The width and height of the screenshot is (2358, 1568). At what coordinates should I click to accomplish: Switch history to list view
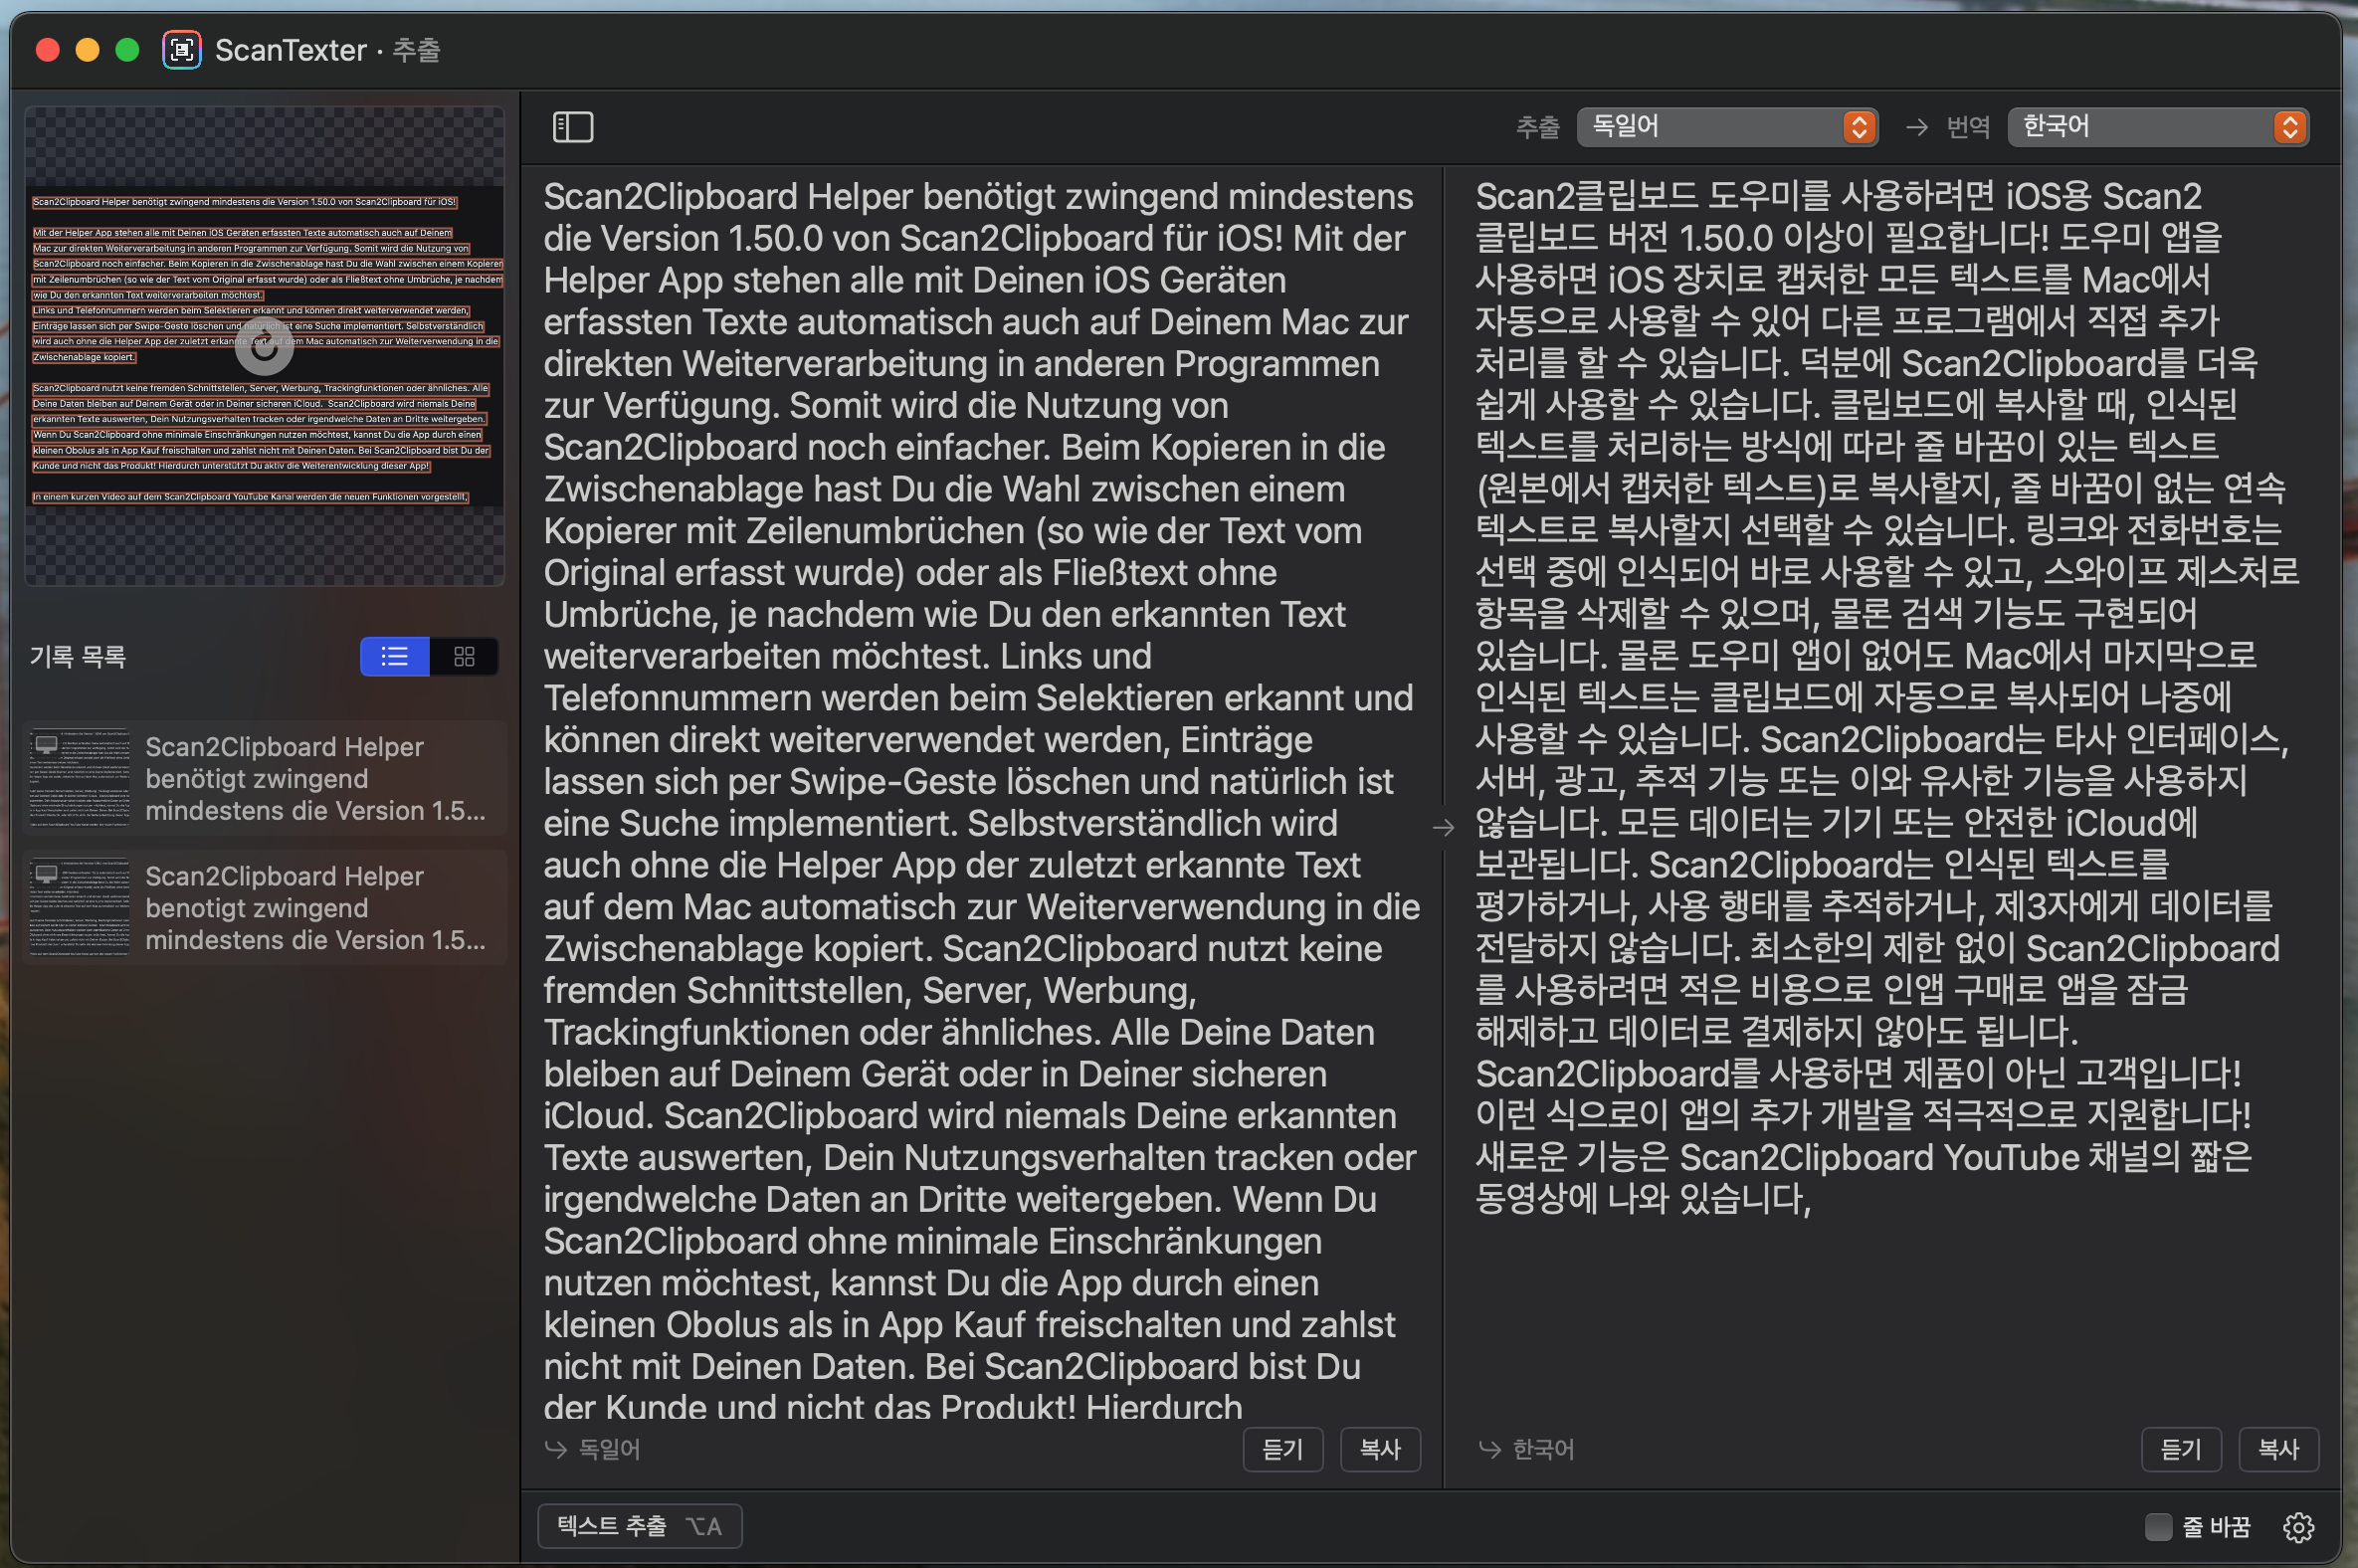(x=395, y=656)
